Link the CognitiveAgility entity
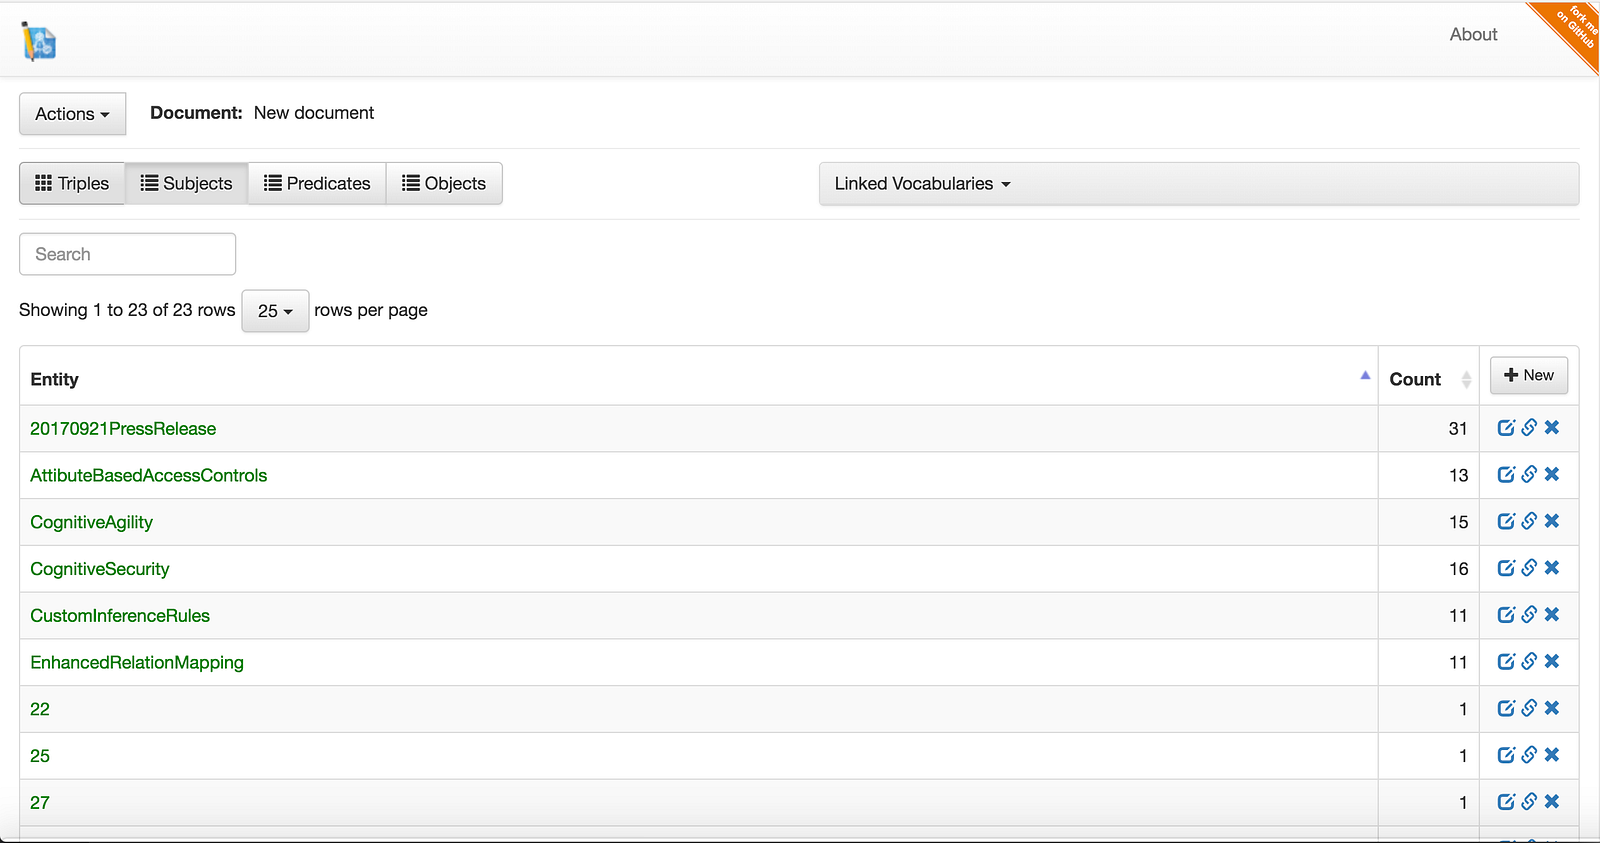Screen dimensions: 1600x843 [1529, 521]
